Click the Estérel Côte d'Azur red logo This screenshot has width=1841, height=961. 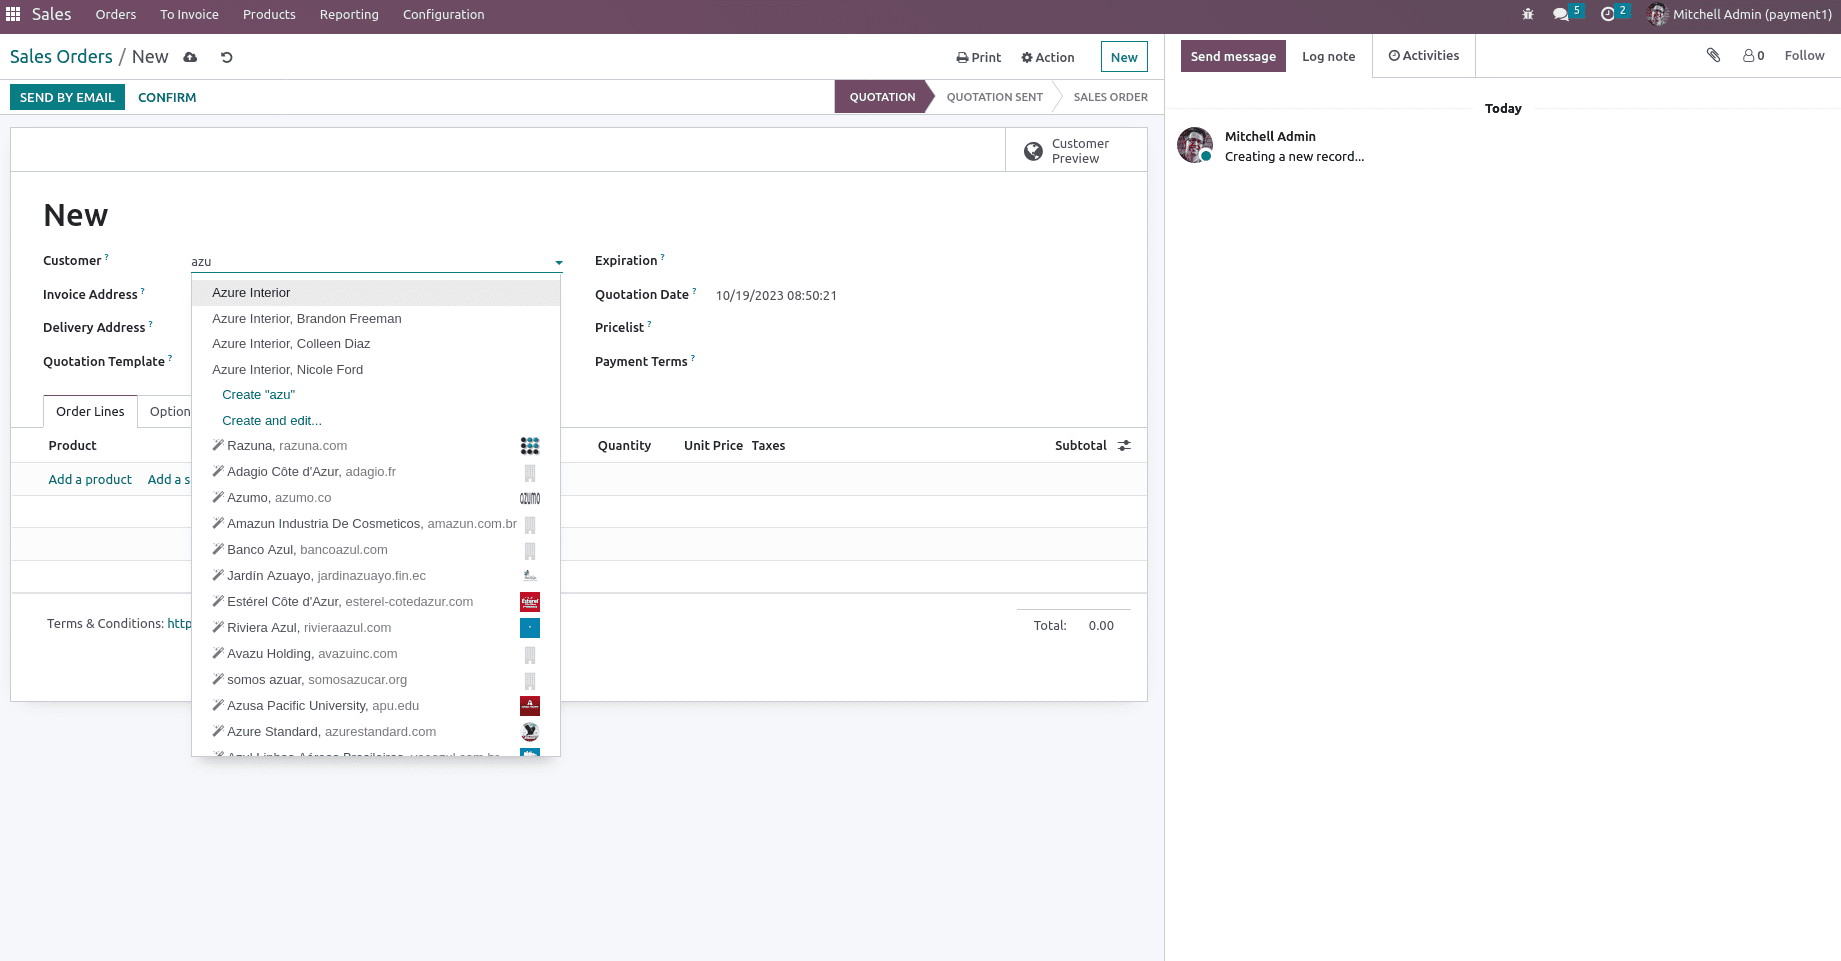pyautogui.click(x=530, y=602)
